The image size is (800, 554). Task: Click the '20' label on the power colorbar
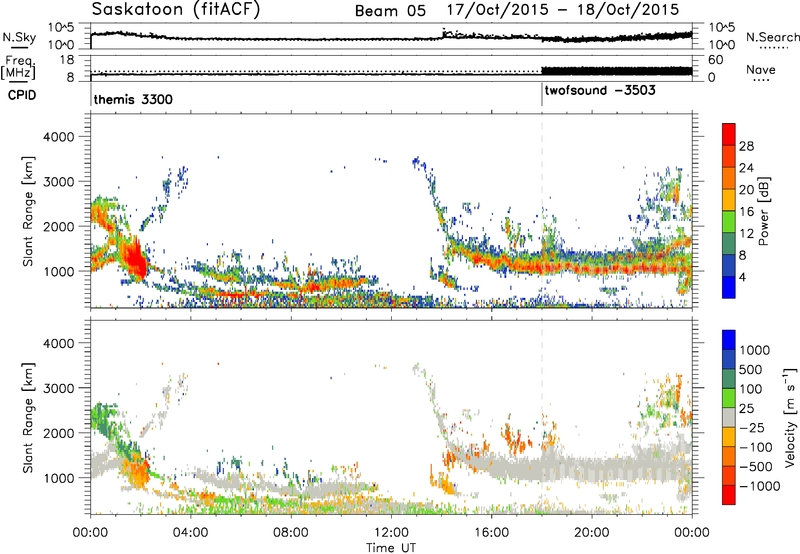pos(746,190)
